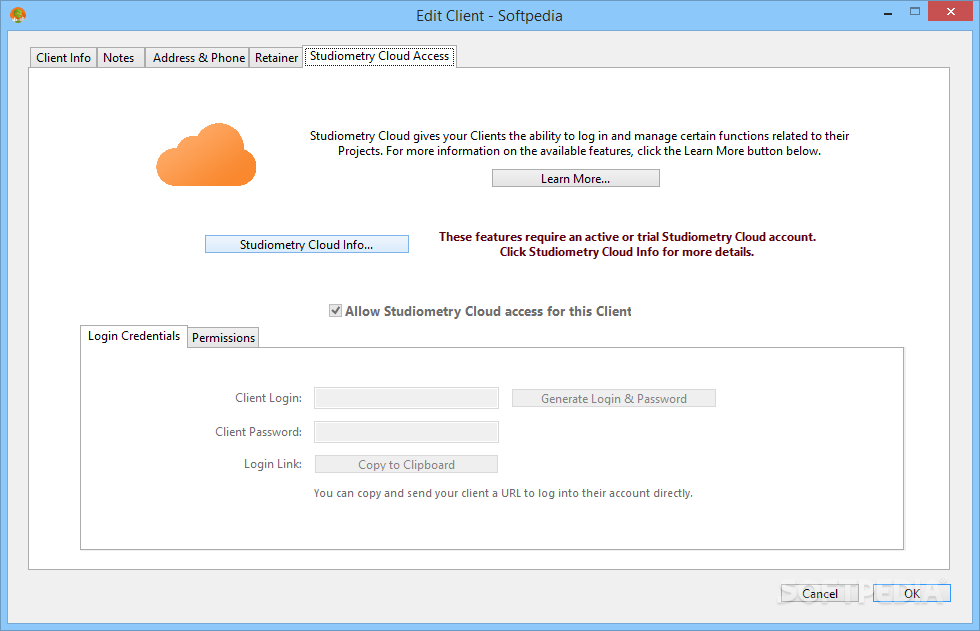Select the Retainer tab

pyautogui.click(x=276, y=57)
